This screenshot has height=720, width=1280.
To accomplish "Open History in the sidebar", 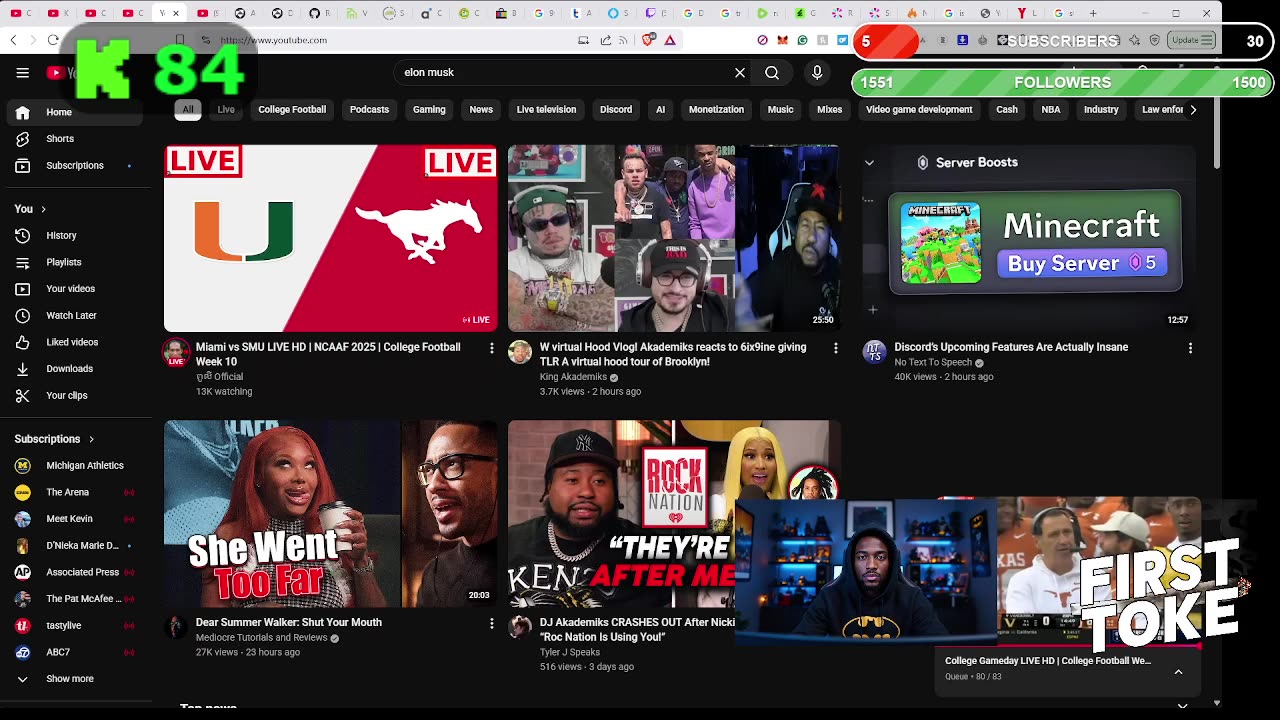I will pos(76,235).
